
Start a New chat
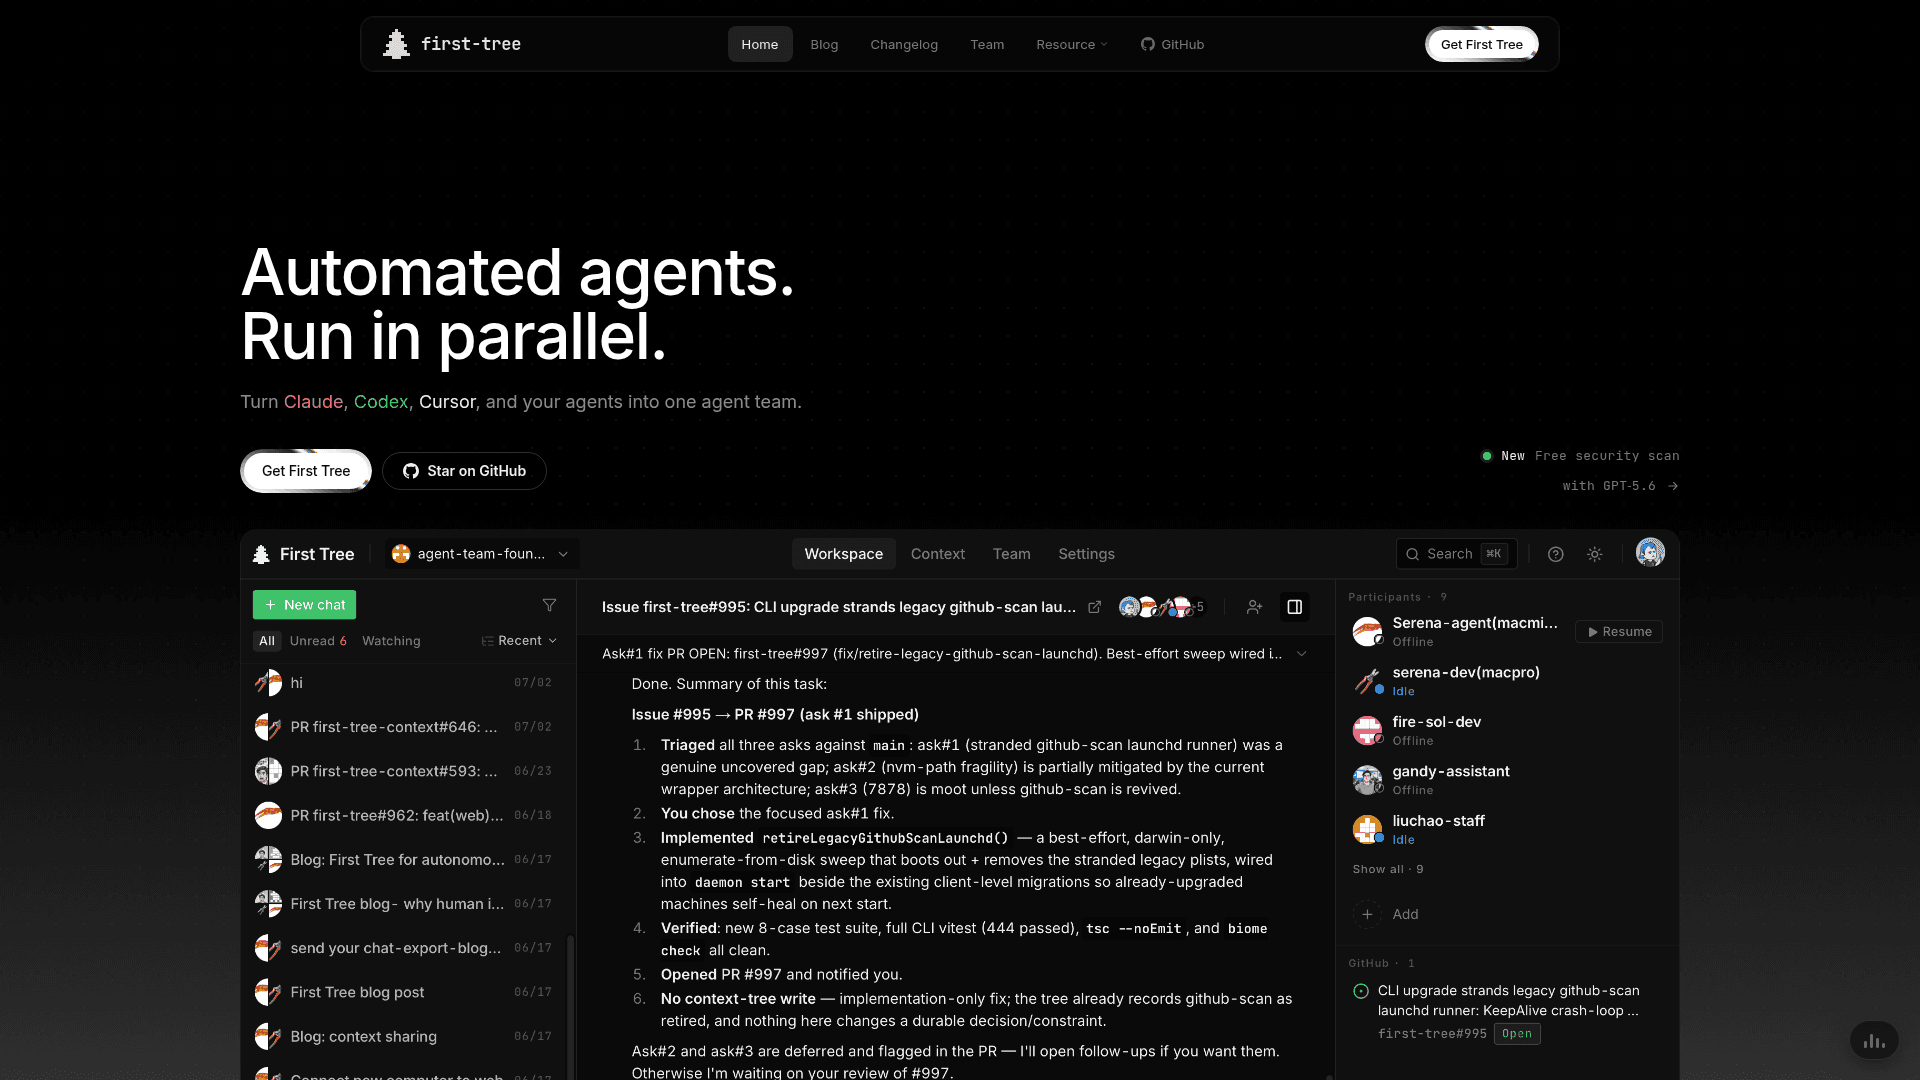click(x=304, y=605)
